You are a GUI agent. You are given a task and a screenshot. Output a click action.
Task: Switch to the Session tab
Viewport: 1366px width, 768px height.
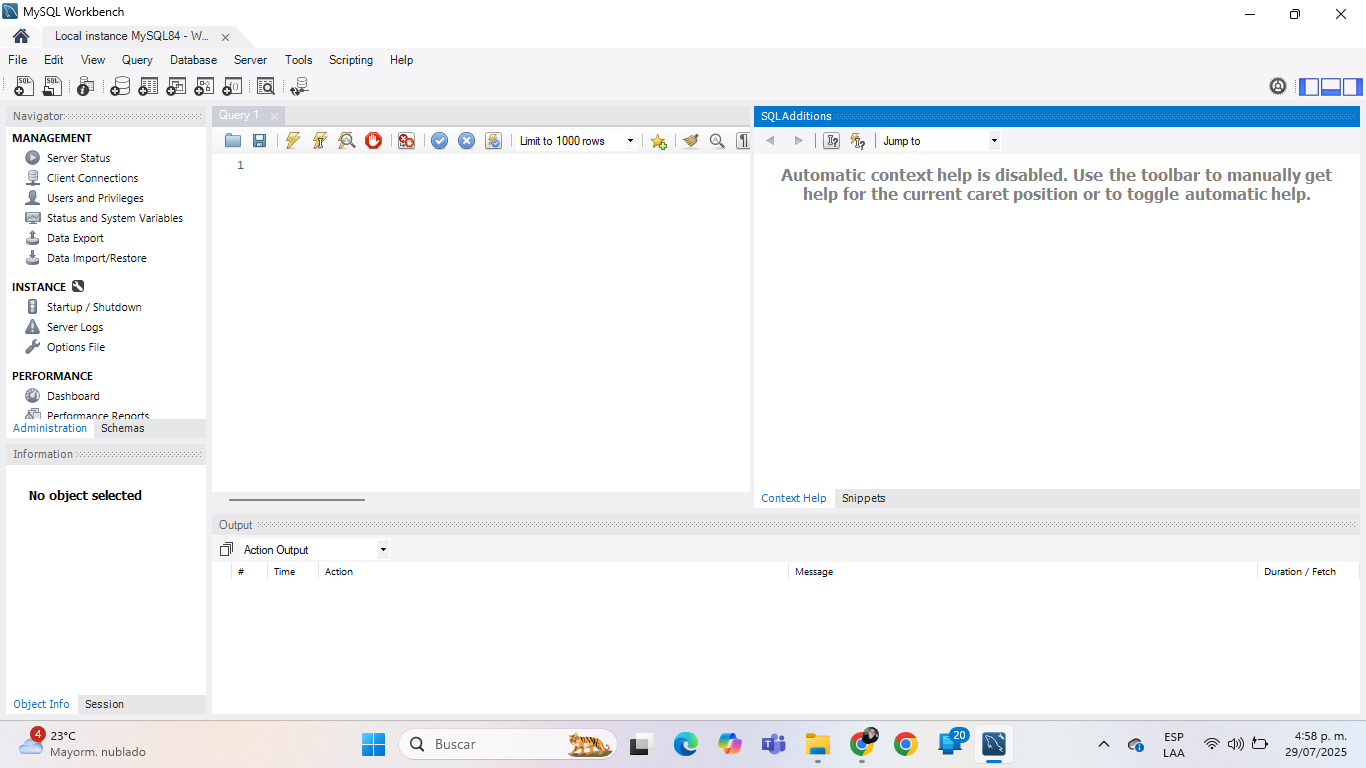coord(104,704)
